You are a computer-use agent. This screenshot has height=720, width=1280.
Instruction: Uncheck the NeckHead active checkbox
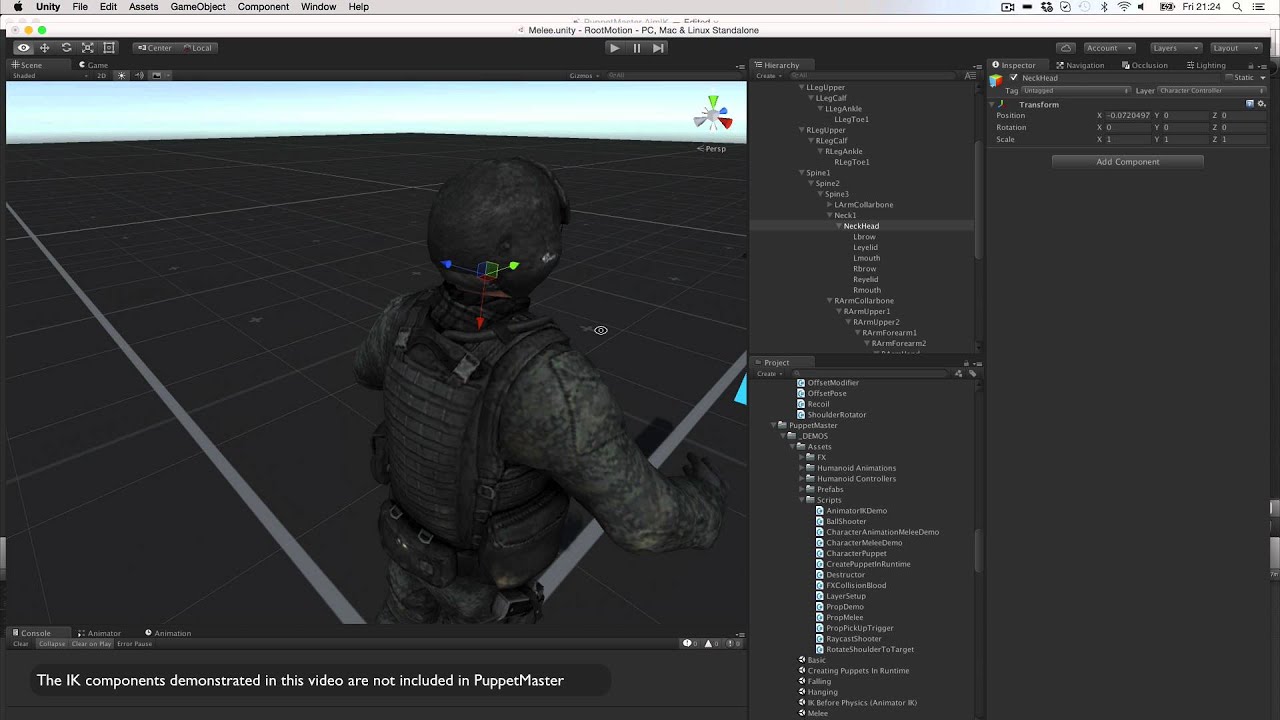click(1014, 77)
